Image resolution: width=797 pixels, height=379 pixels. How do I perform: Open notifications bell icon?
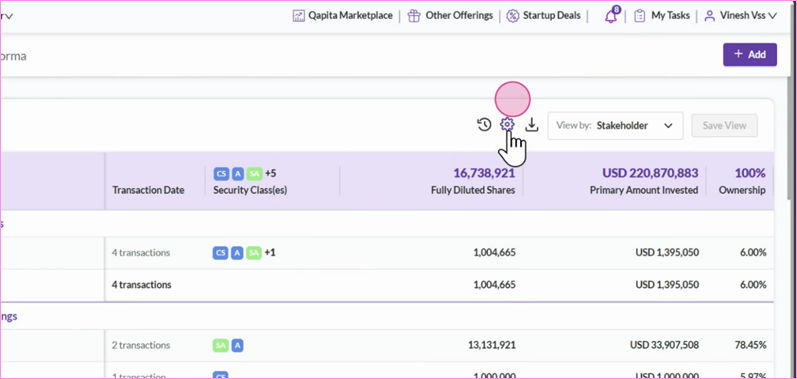click(611, 16)
